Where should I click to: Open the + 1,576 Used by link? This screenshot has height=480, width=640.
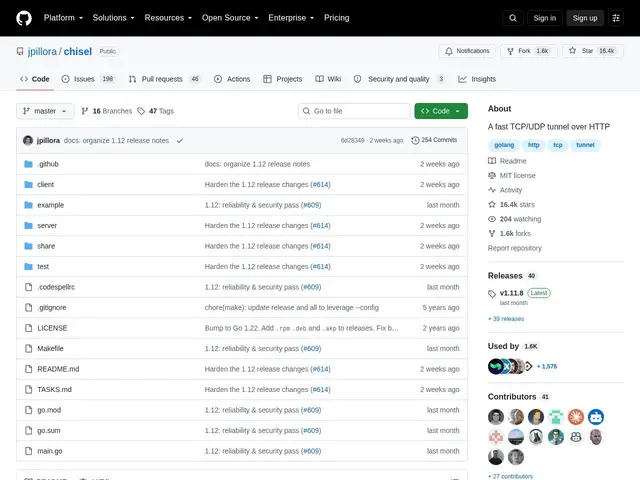click(547, 367)
